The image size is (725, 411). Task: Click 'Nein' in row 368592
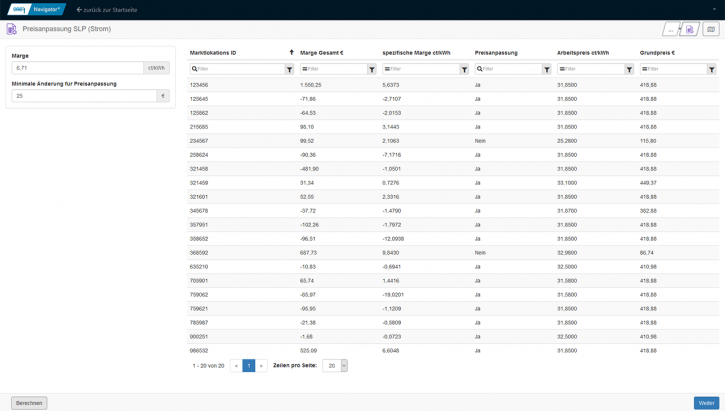coord(480,253)
